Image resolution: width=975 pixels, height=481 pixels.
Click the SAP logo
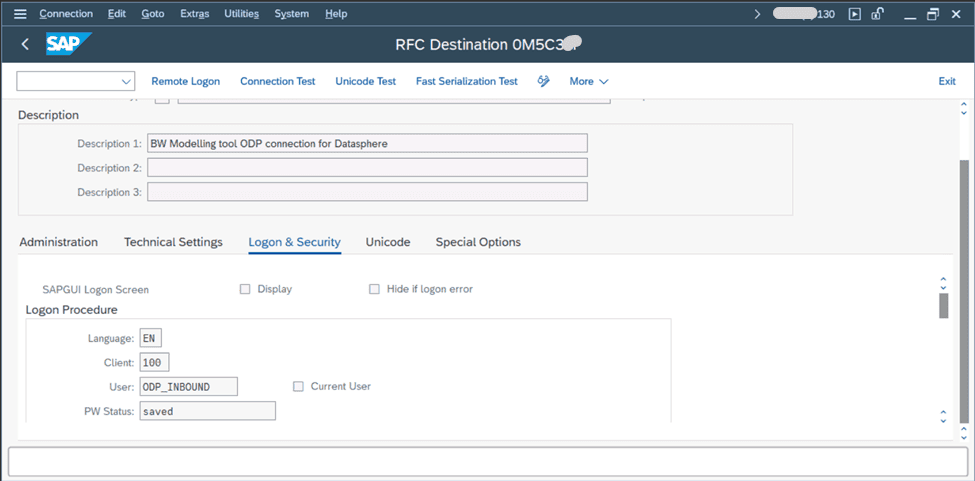[x=68, y=44]
